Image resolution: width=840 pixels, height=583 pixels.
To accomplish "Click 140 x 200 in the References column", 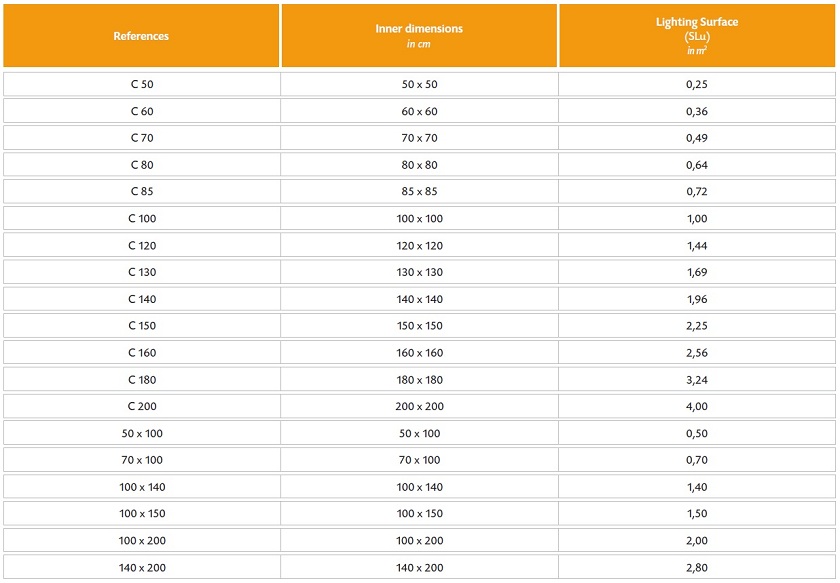I will click(x=141, y=567).
